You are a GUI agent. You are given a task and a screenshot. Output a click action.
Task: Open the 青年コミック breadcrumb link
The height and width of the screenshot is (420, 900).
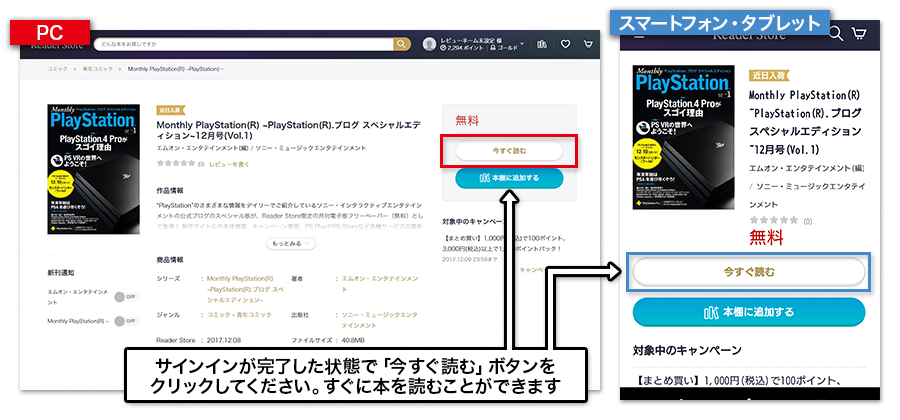[x=98, y=69]
